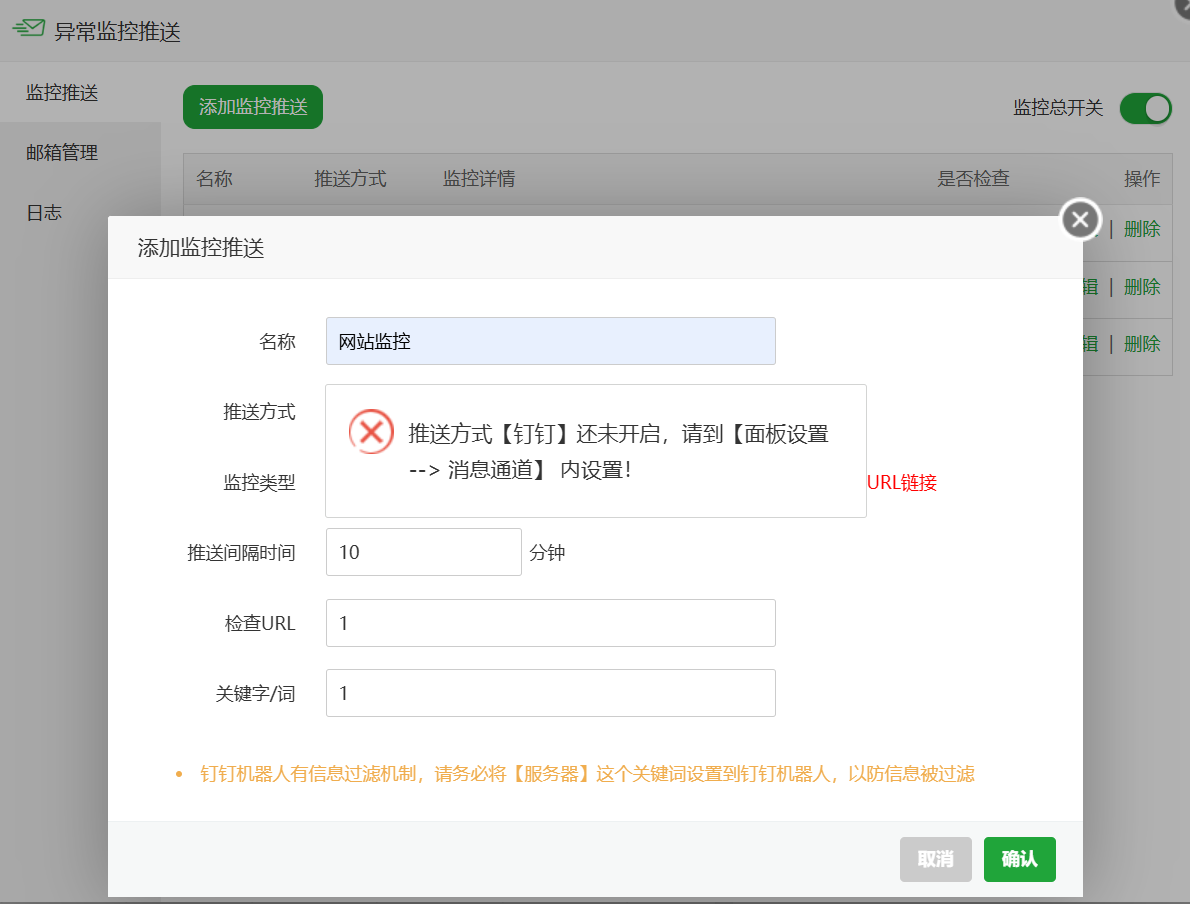Click the 操作 column header
Viewport: 1190px width, 904px height.
tap(1142, 178)
